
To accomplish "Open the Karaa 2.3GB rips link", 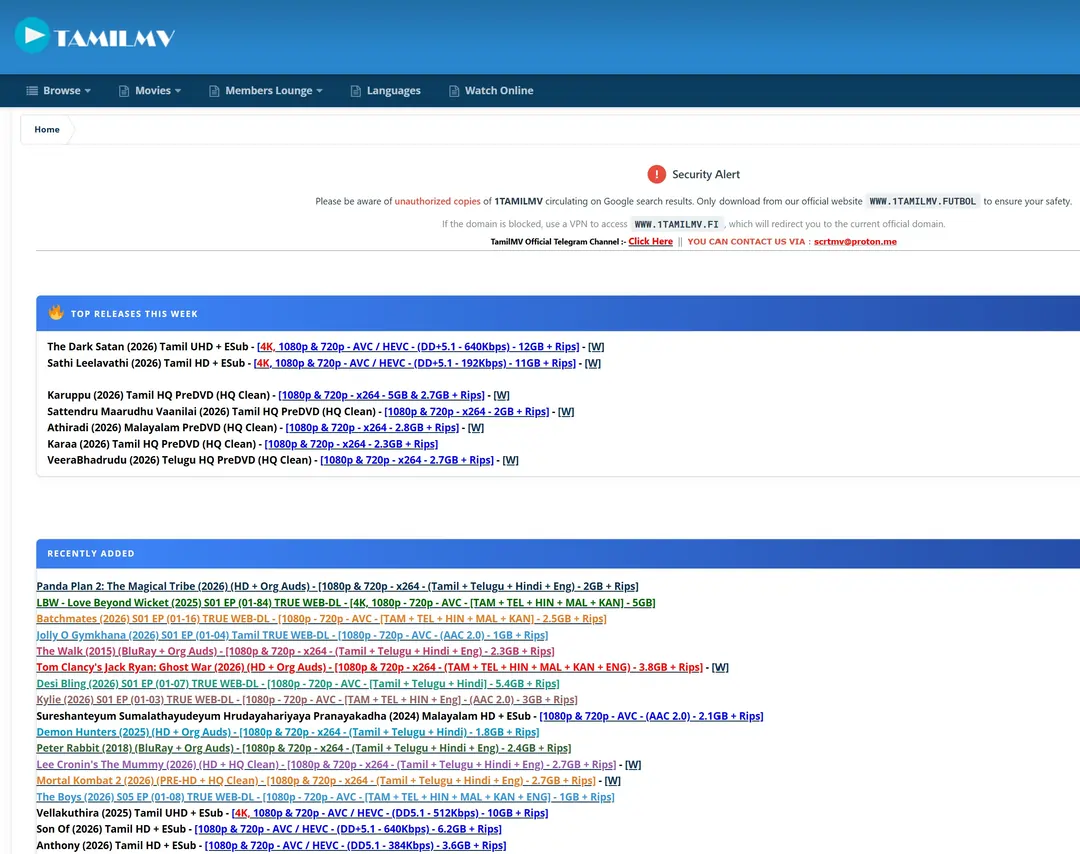I will 351,444.
